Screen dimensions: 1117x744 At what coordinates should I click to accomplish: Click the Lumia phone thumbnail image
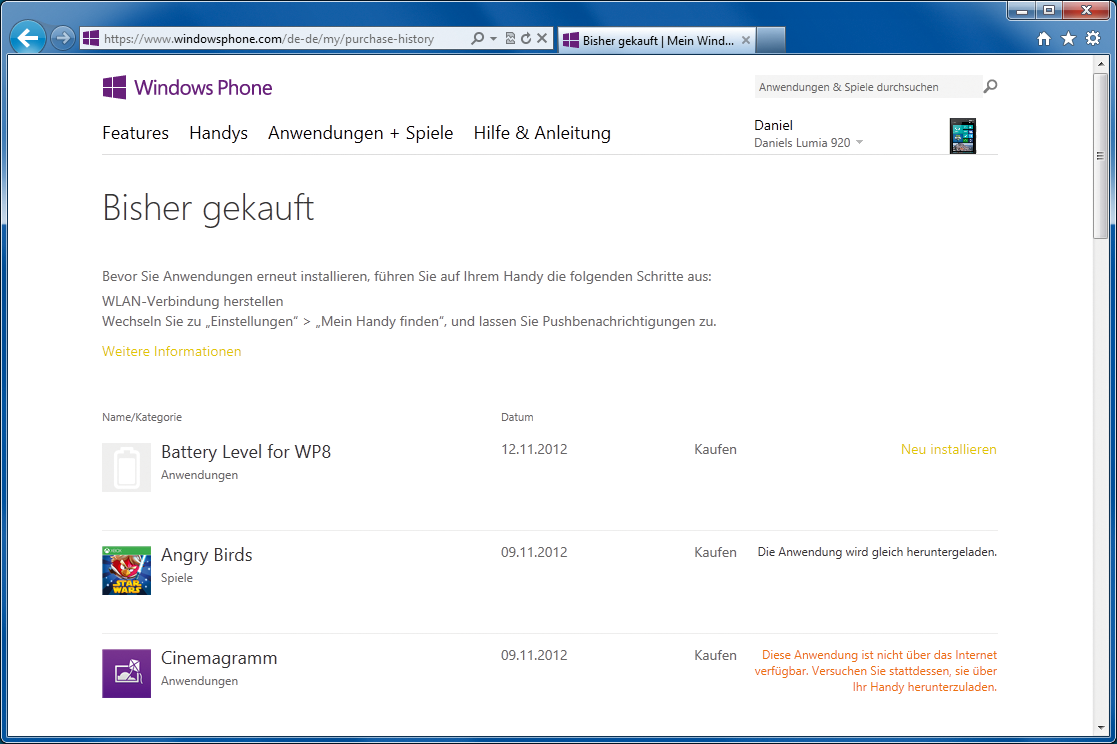[963, 136]
